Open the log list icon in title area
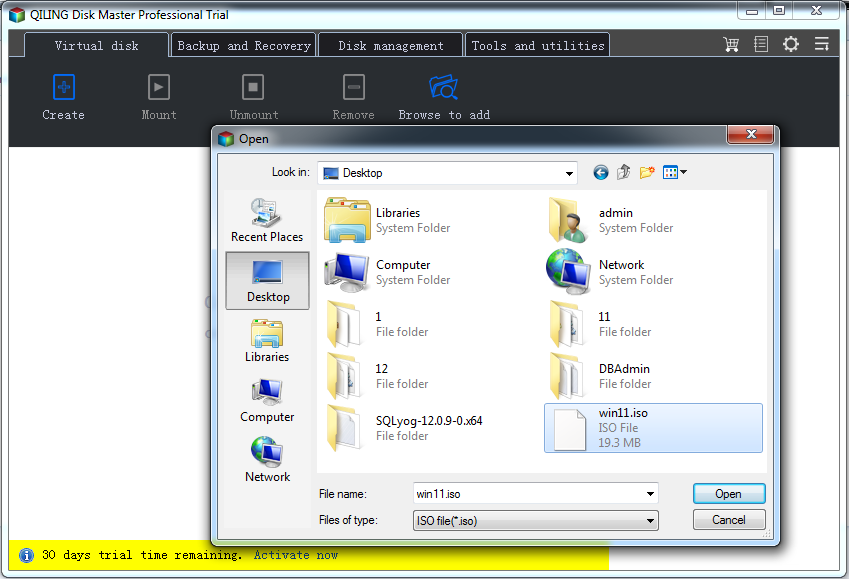849x579 pixels. coord(761,44)
